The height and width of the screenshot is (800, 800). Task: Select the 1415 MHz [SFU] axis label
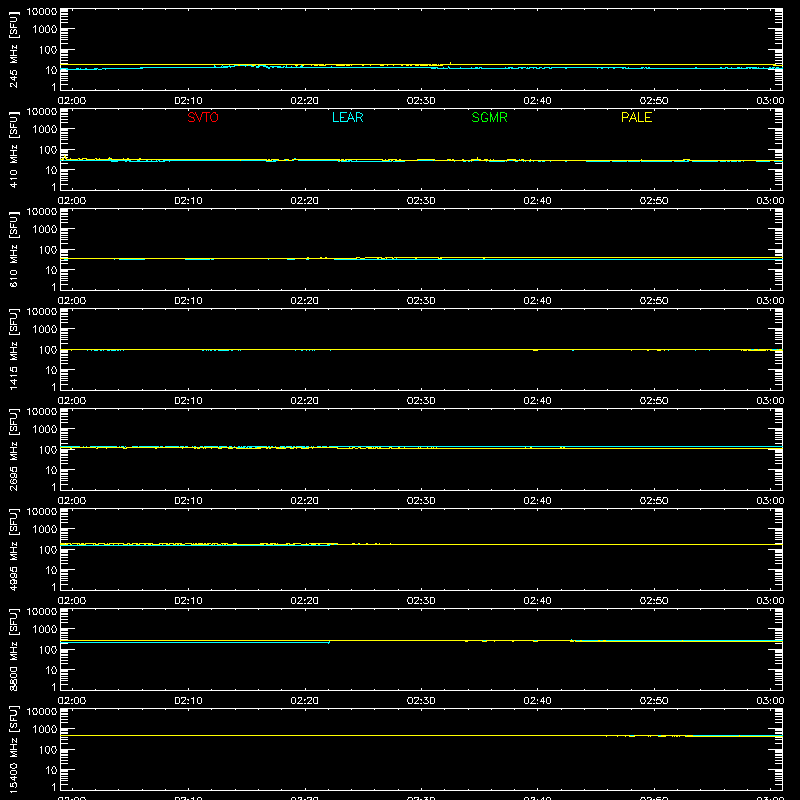pos(13,349)
